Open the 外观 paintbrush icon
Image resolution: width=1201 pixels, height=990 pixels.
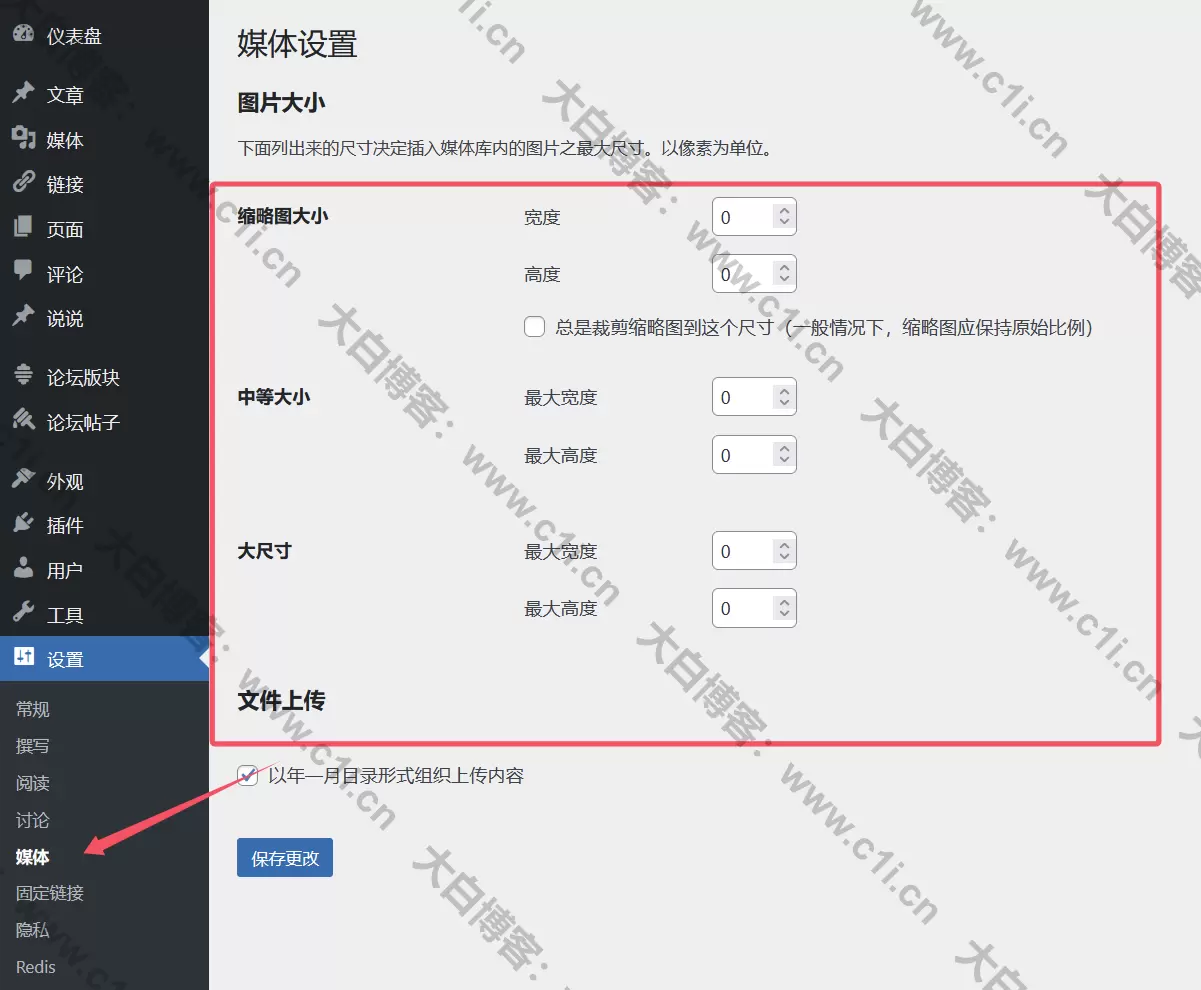pos(23,480)
